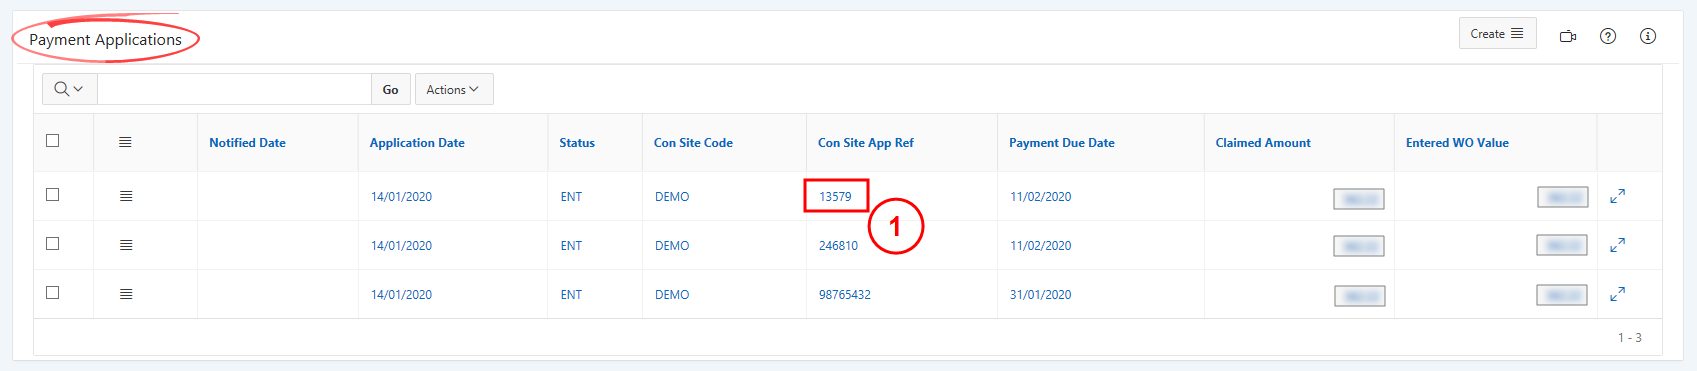Viewport: 1697px width, 371px height.
Task: Click the row menu icon in header
Action: point(125,142)
